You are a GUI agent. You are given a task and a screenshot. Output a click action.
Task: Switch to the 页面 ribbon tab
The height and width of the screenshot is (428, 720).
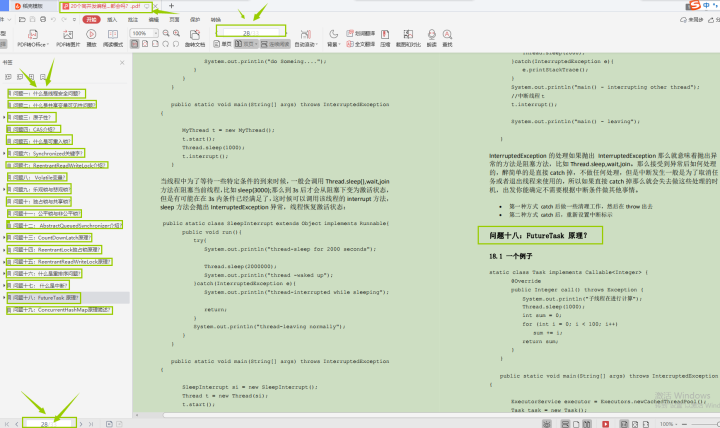point(174,20)
